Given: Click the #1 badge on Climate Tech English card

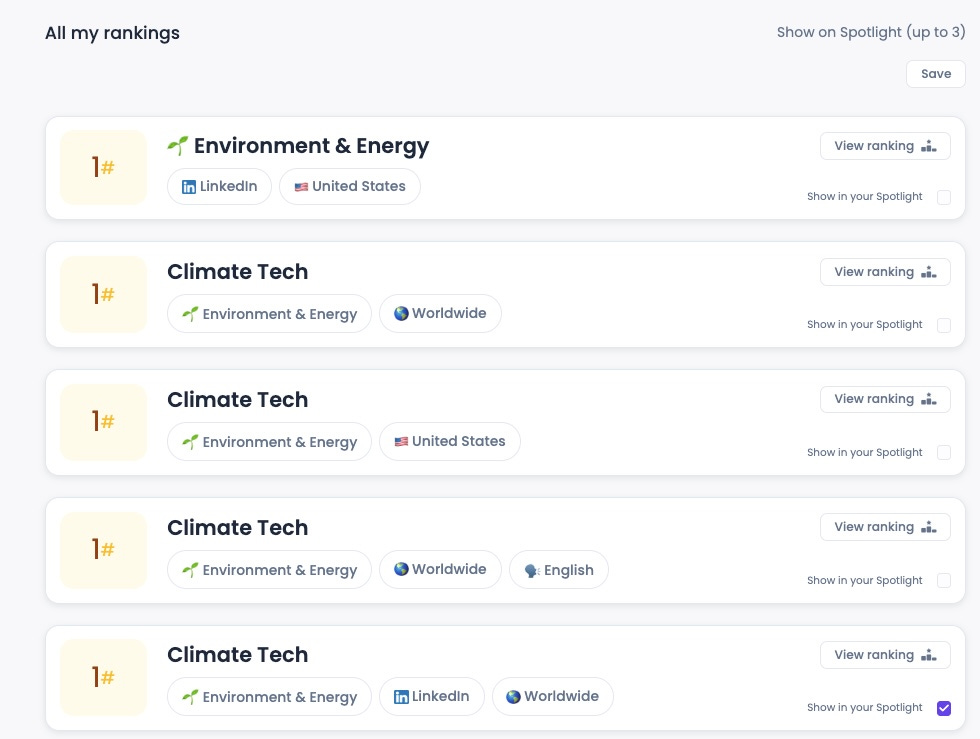Looking at the screenshot, I should (x=103, y=550).
